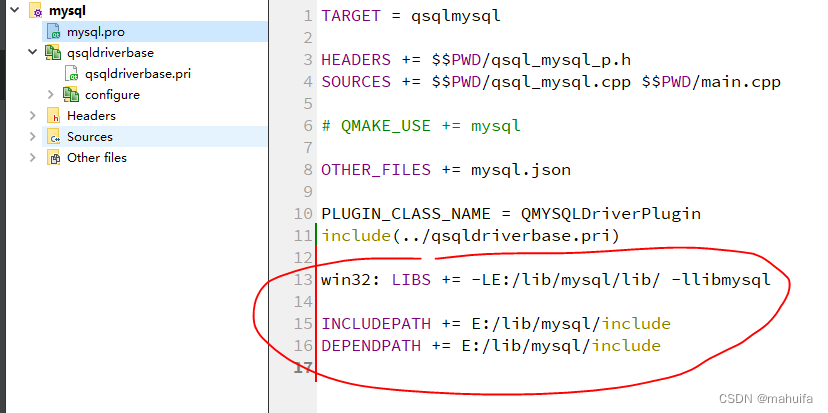Select the qsqldriverbase tree label
This screenshot has width=828, height=413.
110,53
